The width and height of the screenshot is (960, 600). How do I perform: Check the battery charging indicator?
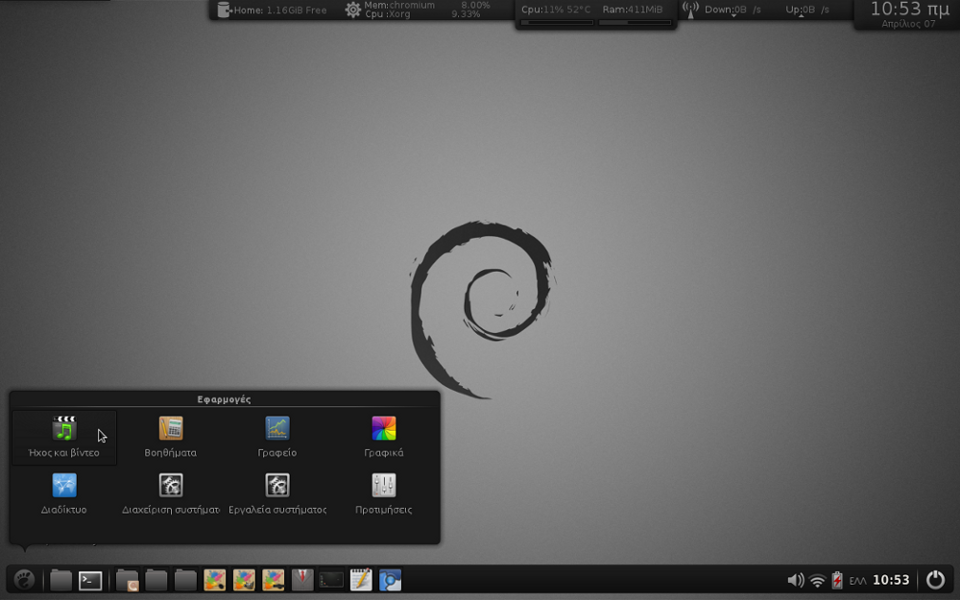point(837,580)
